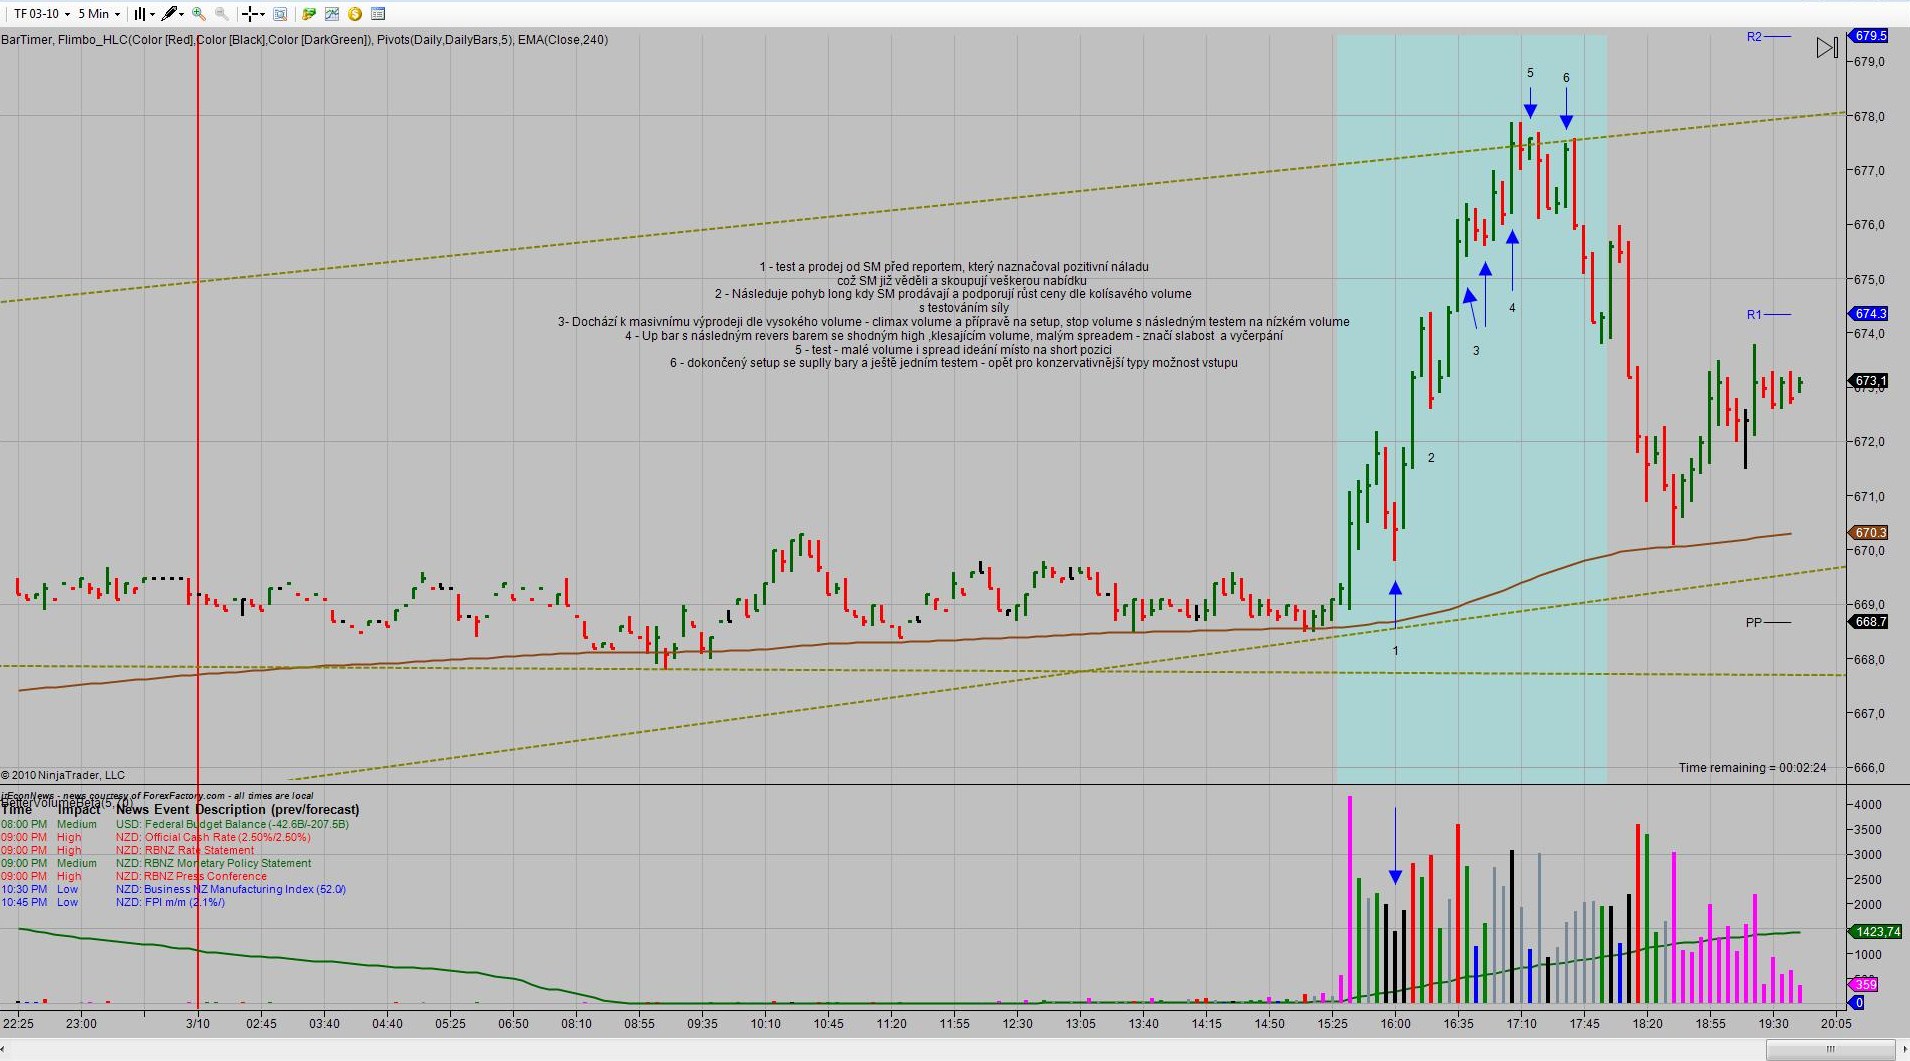
Task: Click the R2 pivot label
Action: pos(1754,37)
